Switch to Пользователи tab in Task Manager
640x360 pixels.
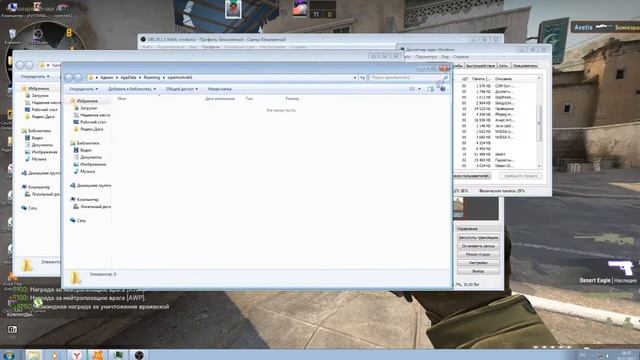(x=524, y=66)
